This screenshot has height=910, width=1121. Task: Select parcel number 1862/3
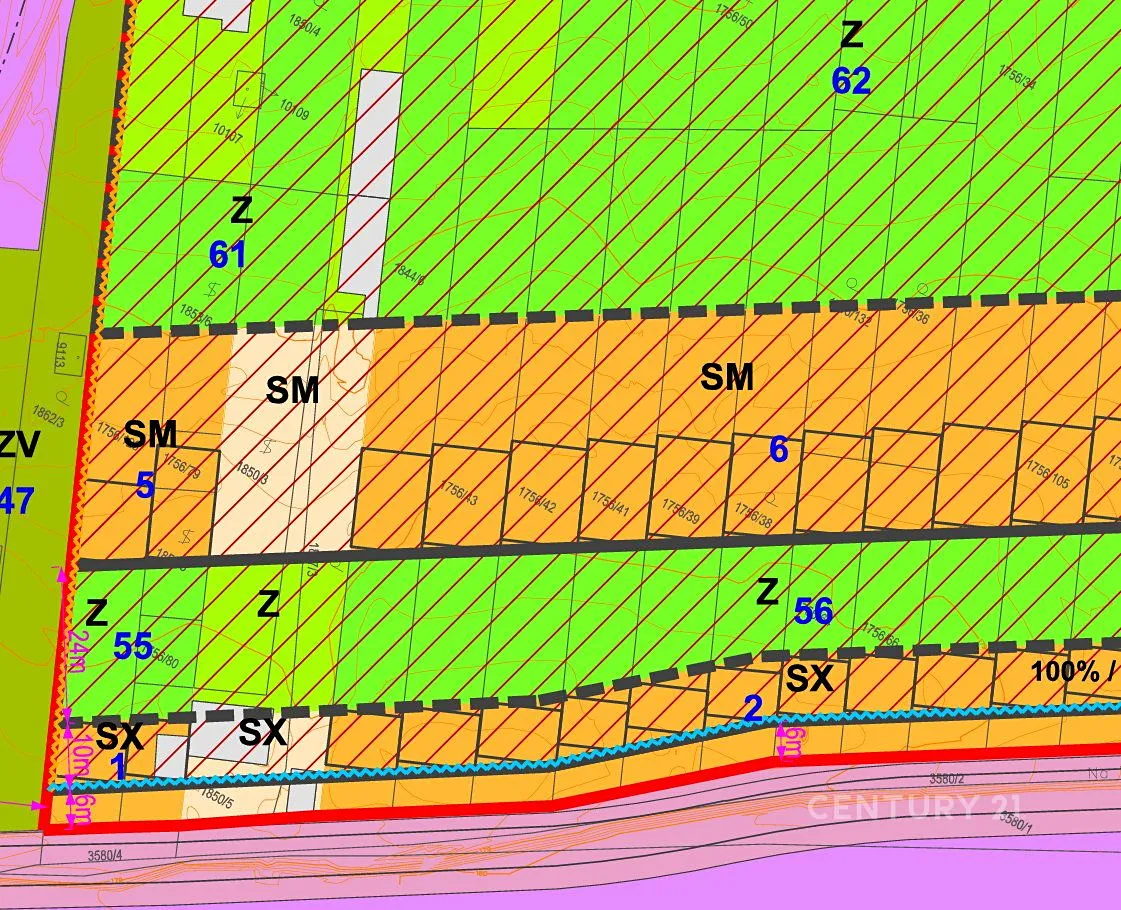point(48,416)
